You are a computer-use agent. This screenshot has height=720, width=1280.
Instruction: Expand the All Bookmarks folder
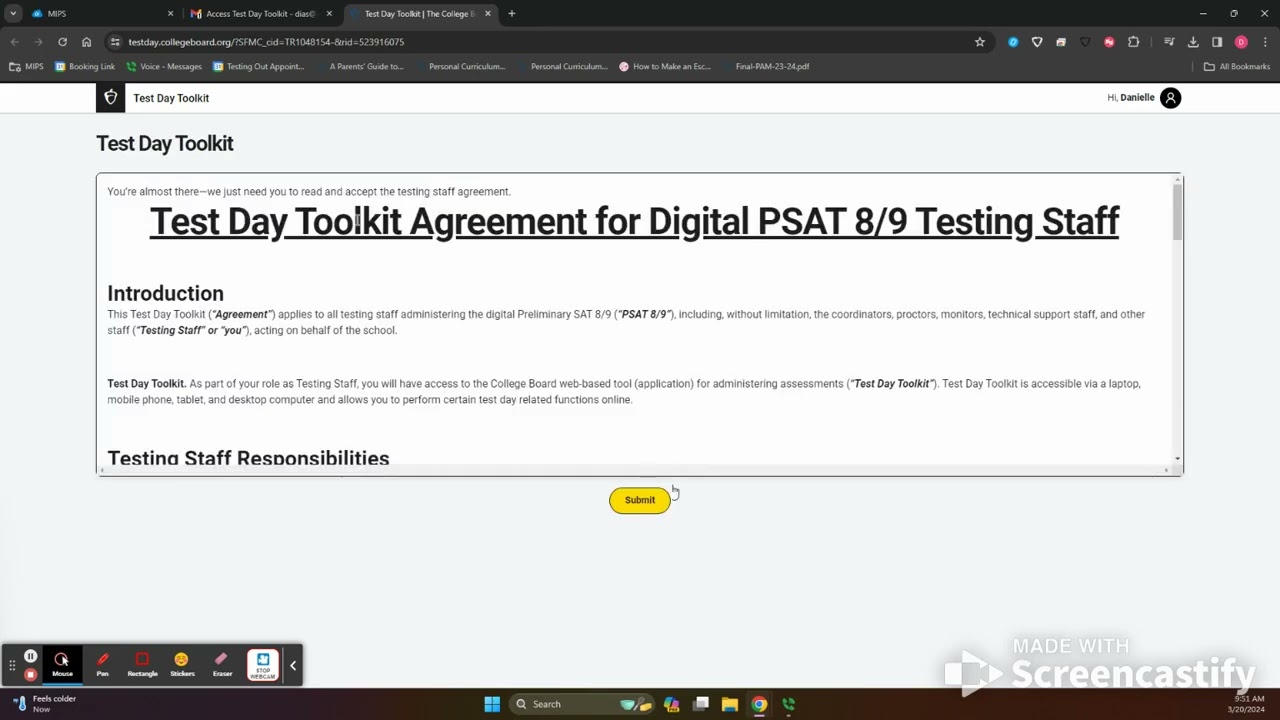click(1237, 67)
